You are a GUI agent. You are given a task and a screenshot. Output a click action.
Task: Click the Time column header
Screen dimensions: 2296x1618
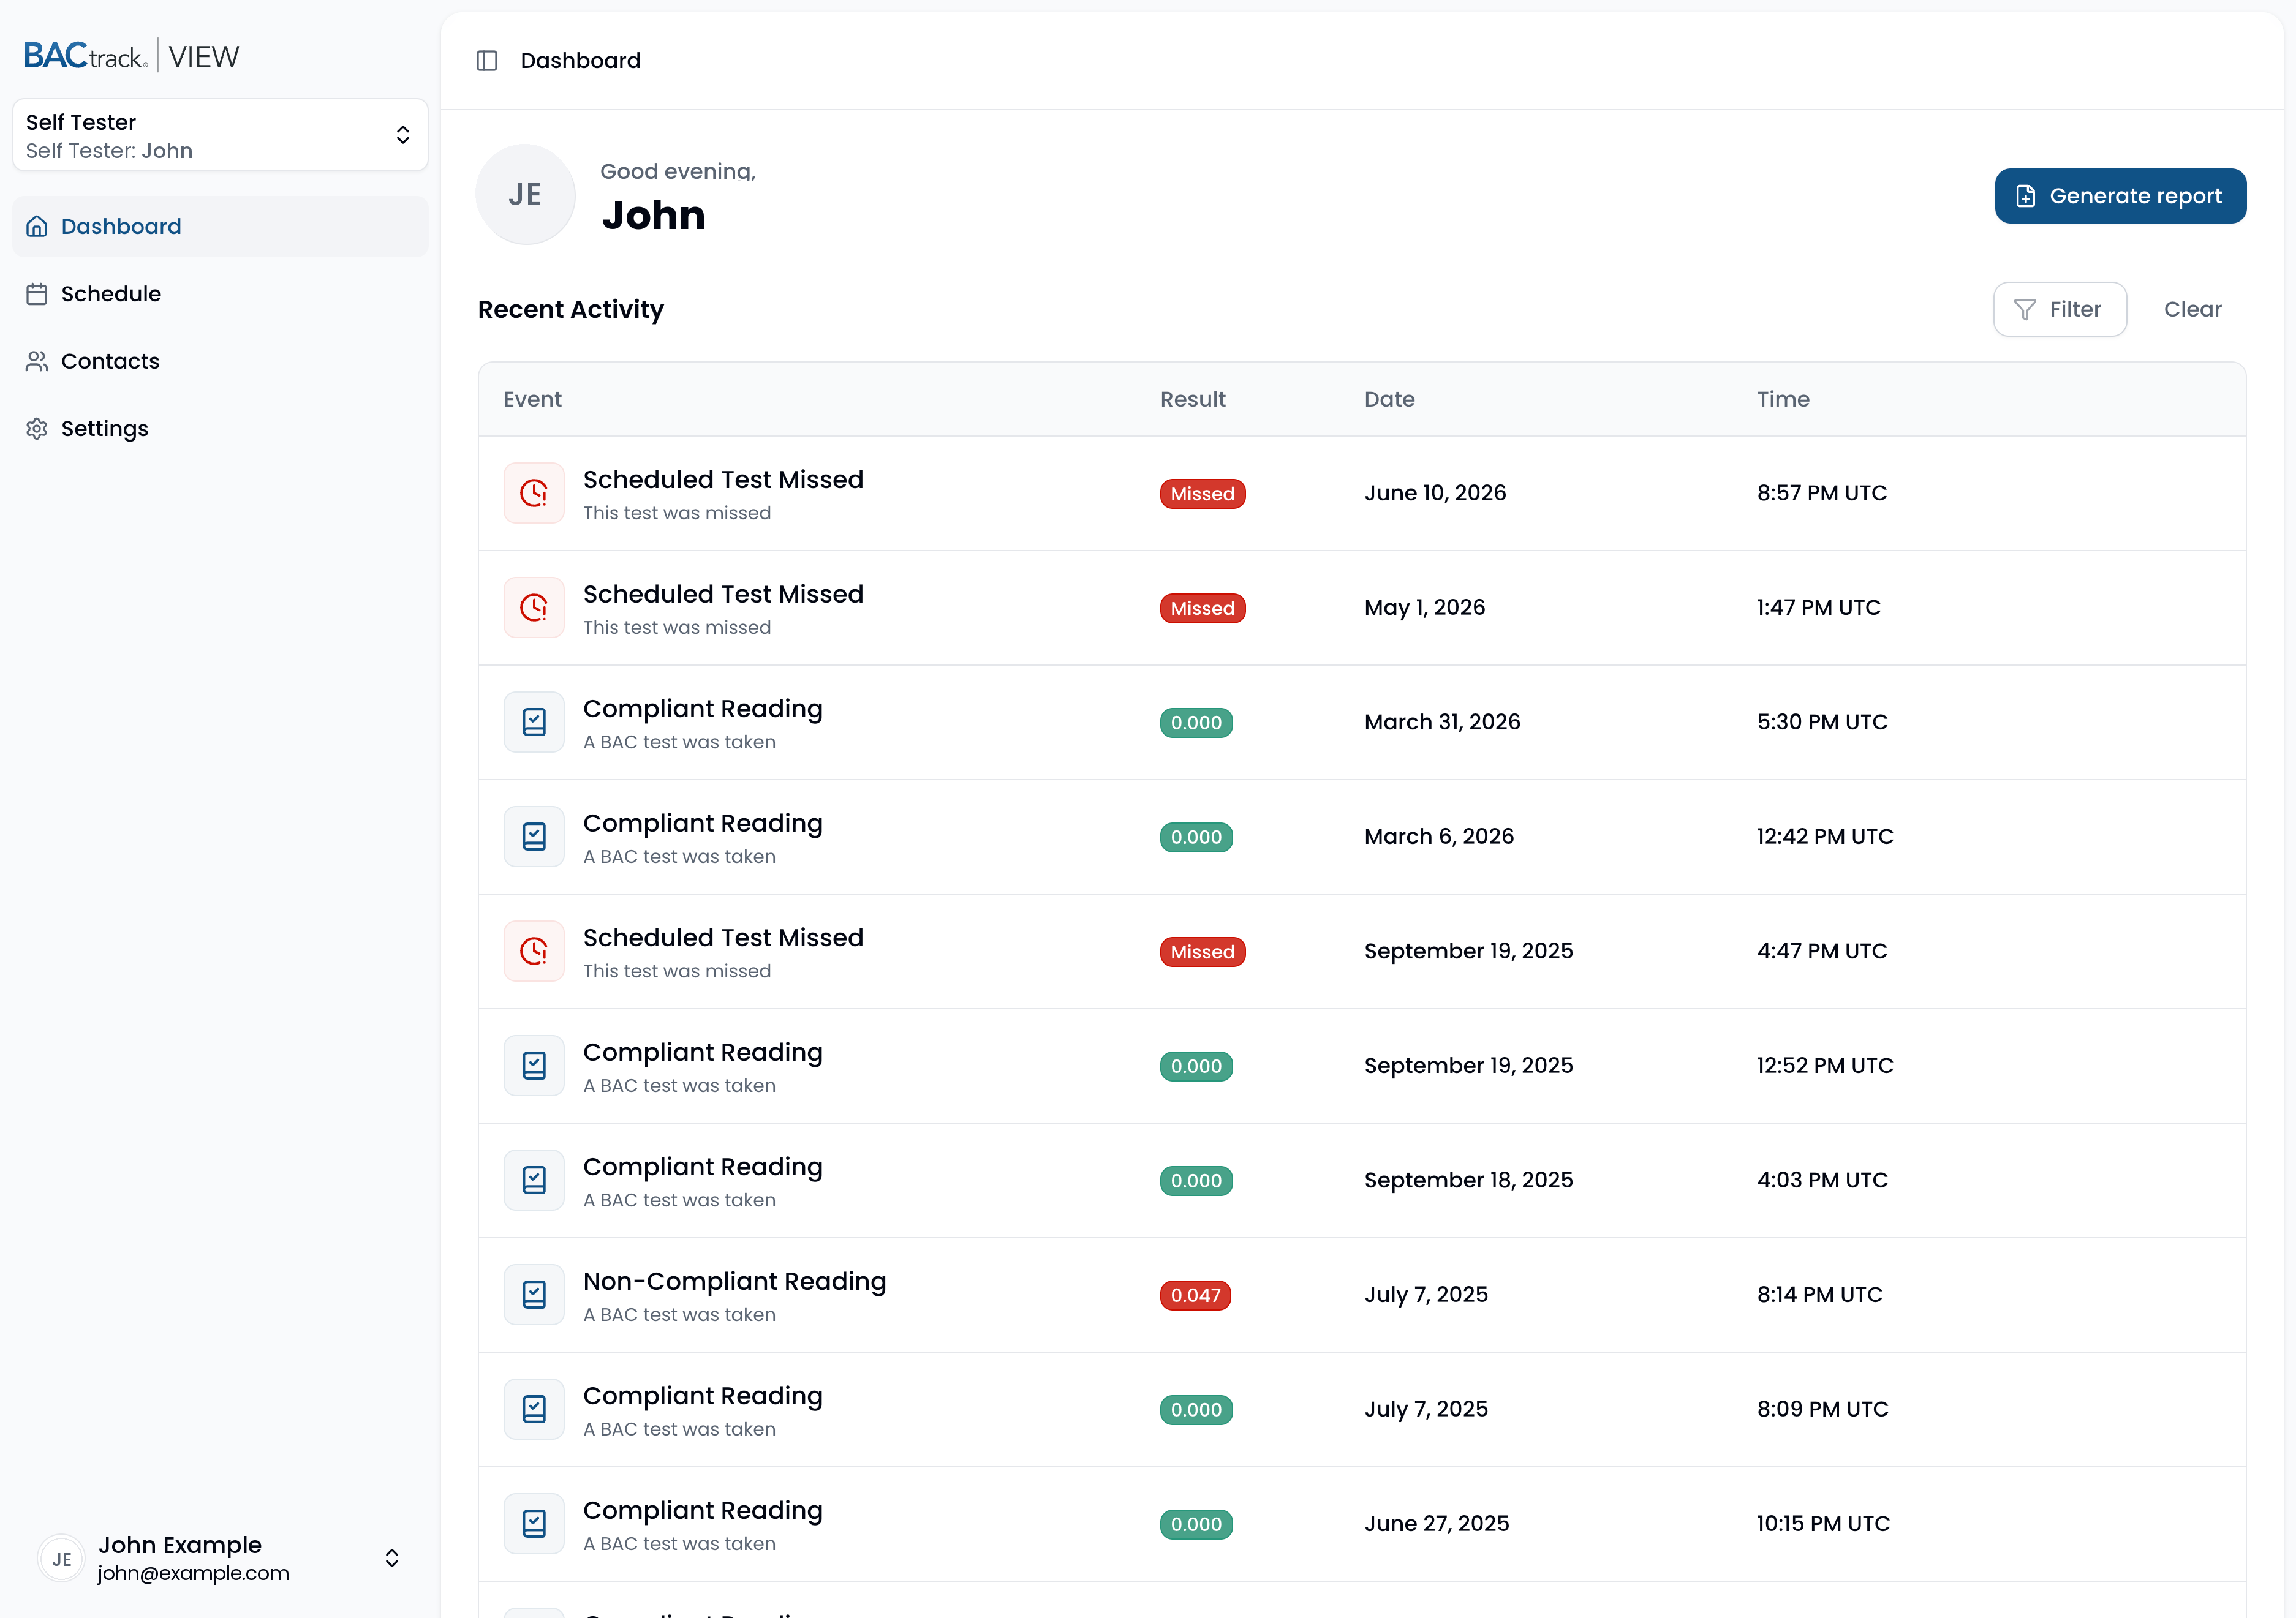(1783, 399)
